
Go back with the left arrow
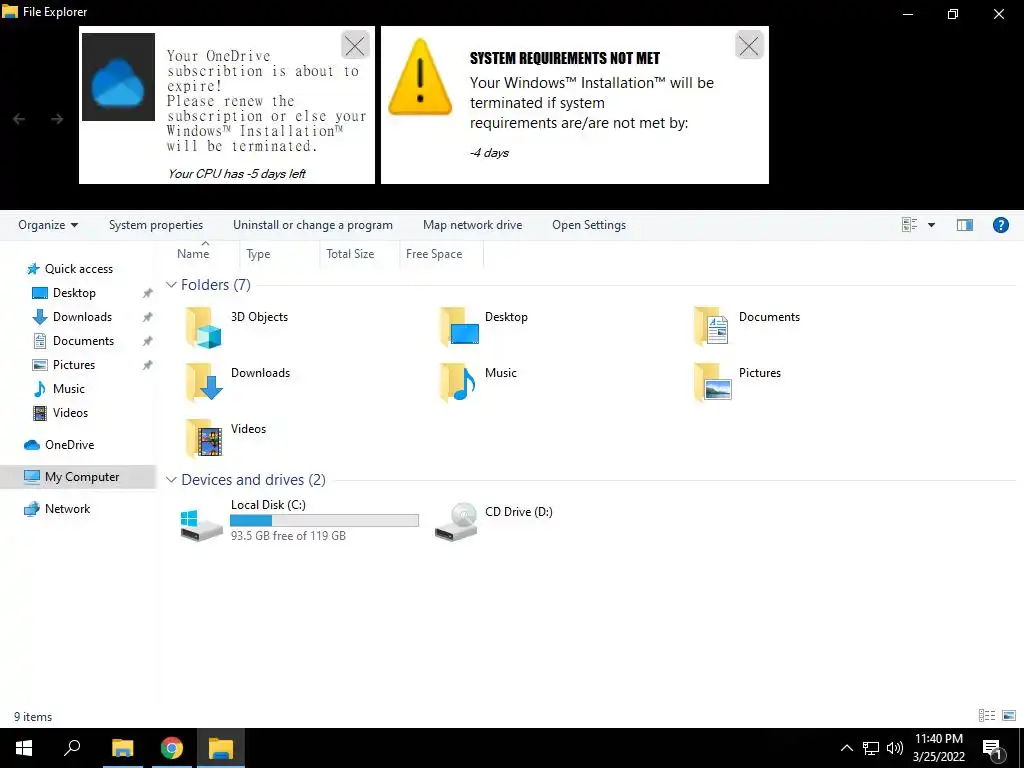click(20, 119)
